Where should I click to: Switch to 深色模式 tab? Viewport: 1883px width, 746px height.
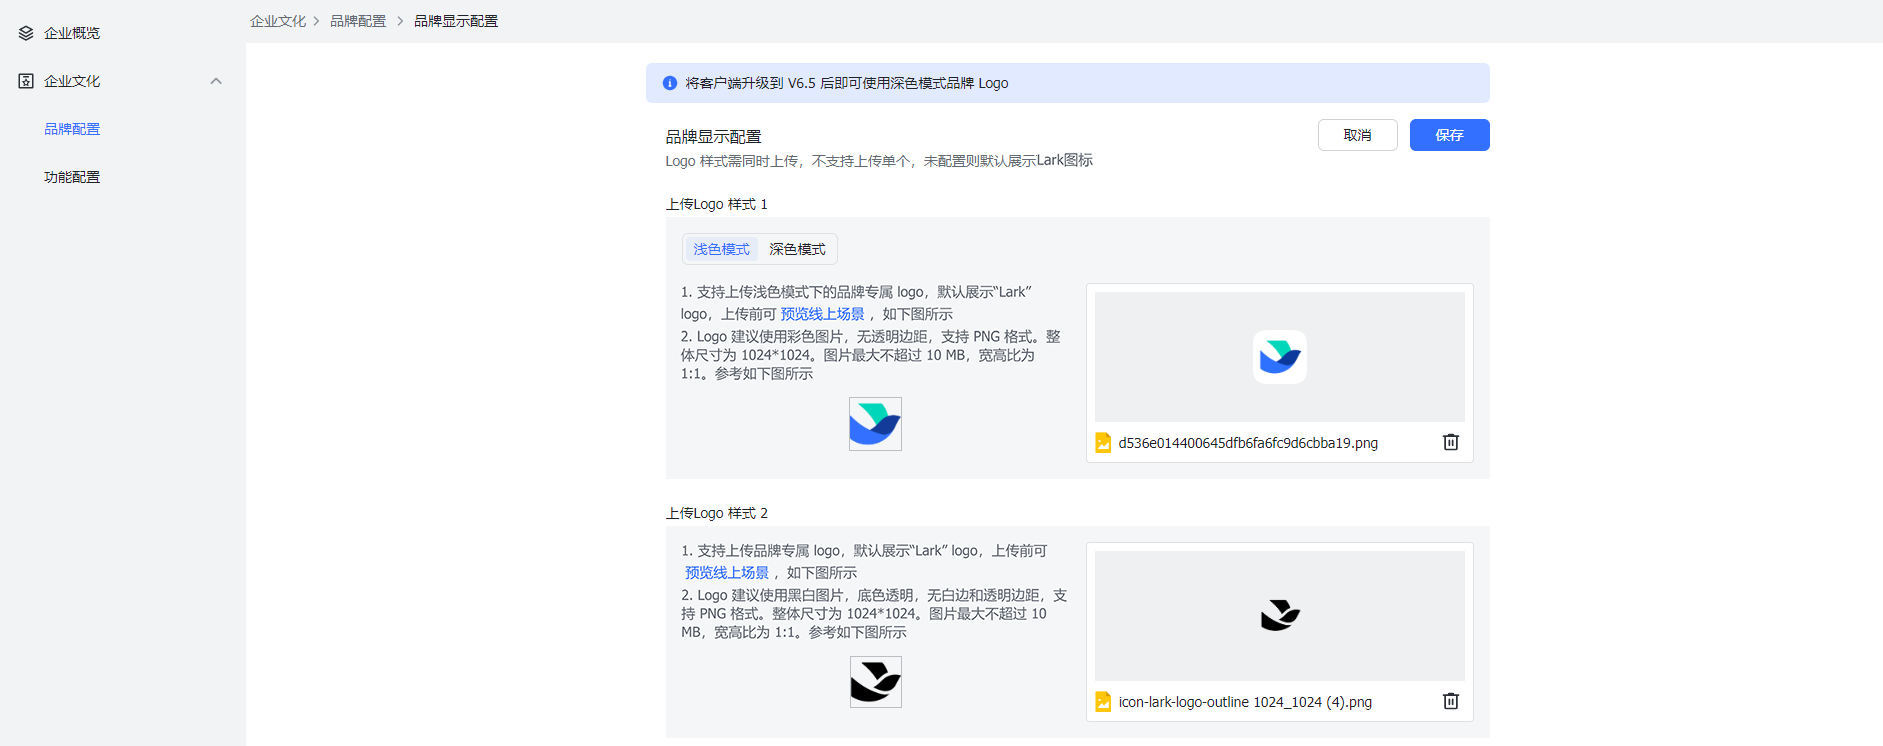coord(797,249)
